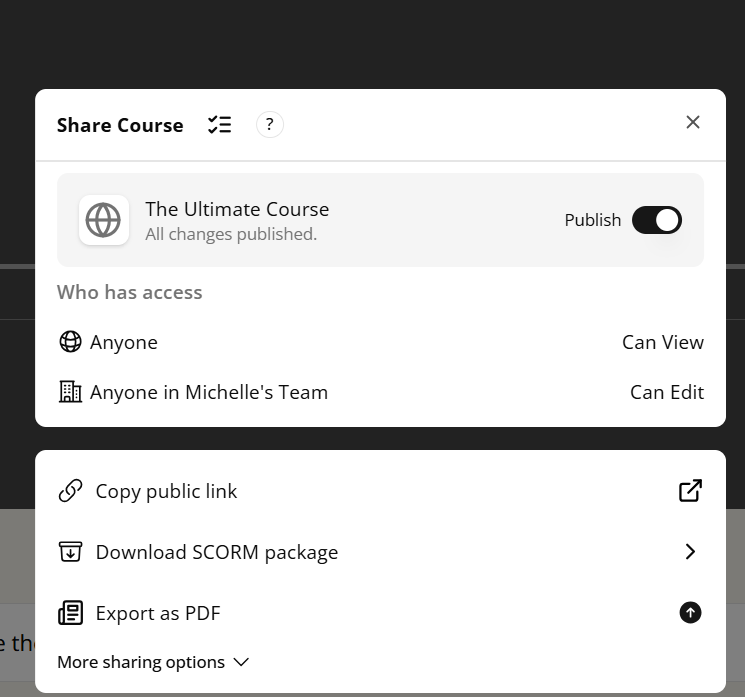Image resolution: width=745 pixels, height=697 pixels.
Task: Click the SCORM package download box icon
Action: (x=70, y=552)
